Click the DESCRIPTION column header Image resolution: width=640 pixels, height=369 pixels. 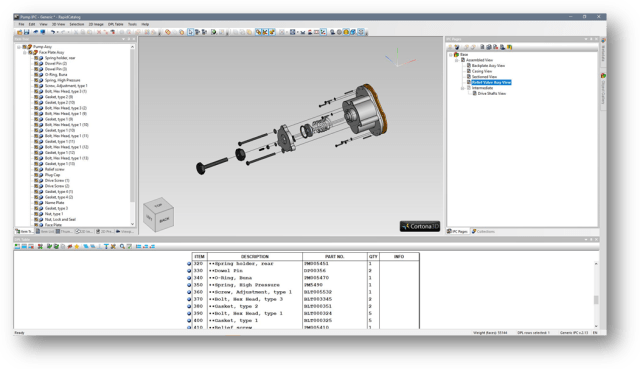pos(255,257)
